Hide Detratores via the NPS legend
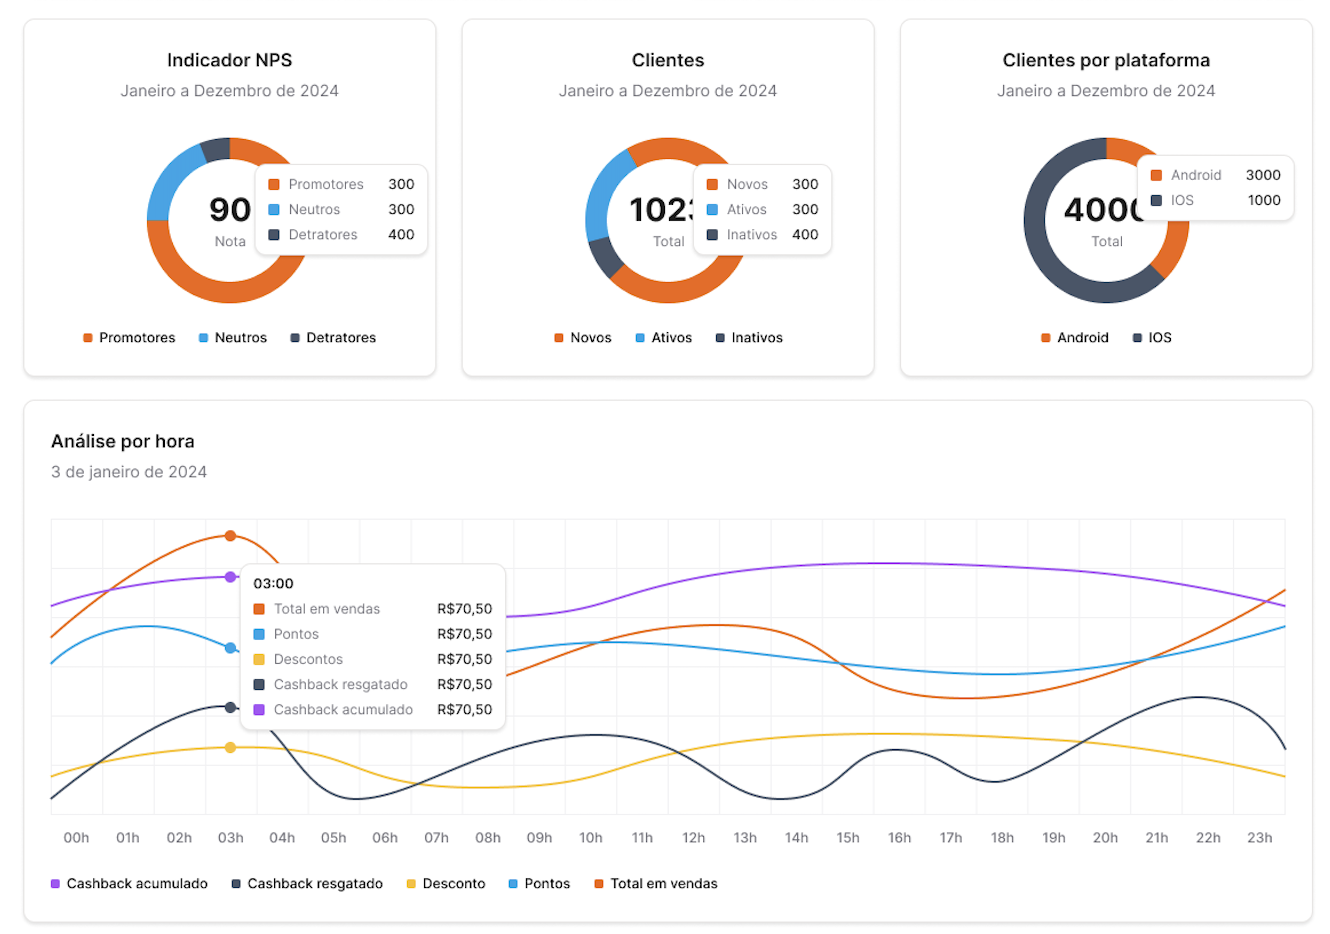1330x934 pixels. coord(333,338)
